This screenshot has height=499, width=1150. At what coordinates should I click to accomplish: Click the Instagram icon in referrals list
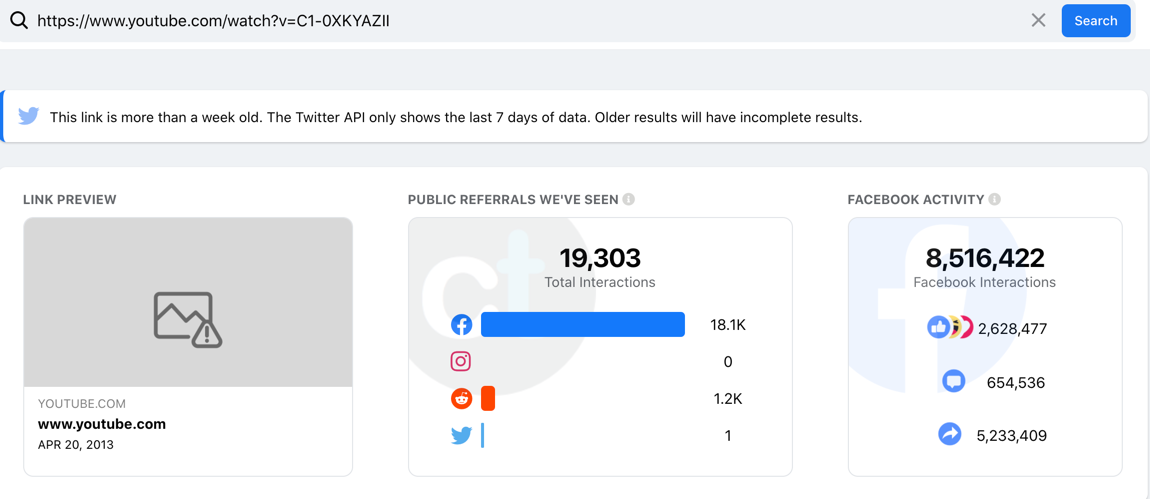(x=461, y=362)
